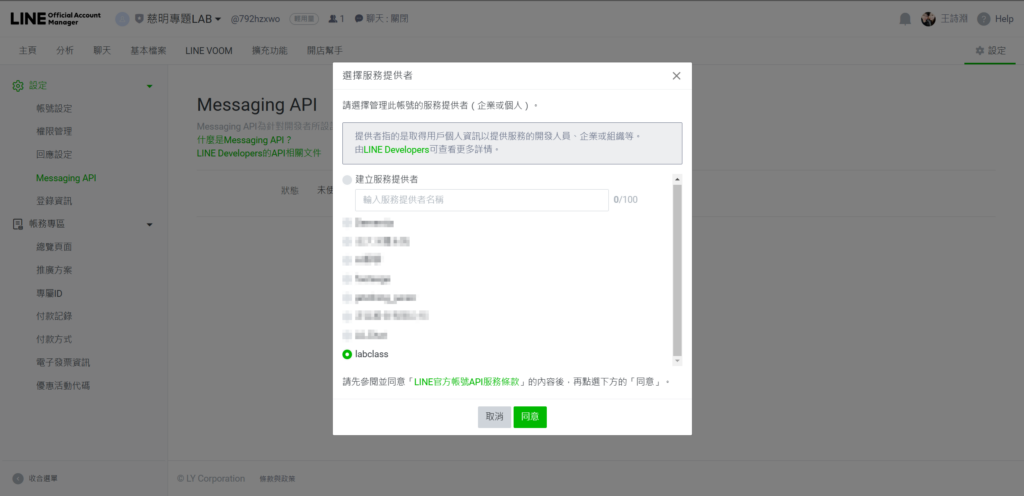Click the 輕用量 plan badge
Viewport: 1024px width, 496px height.
coord(304,19)
